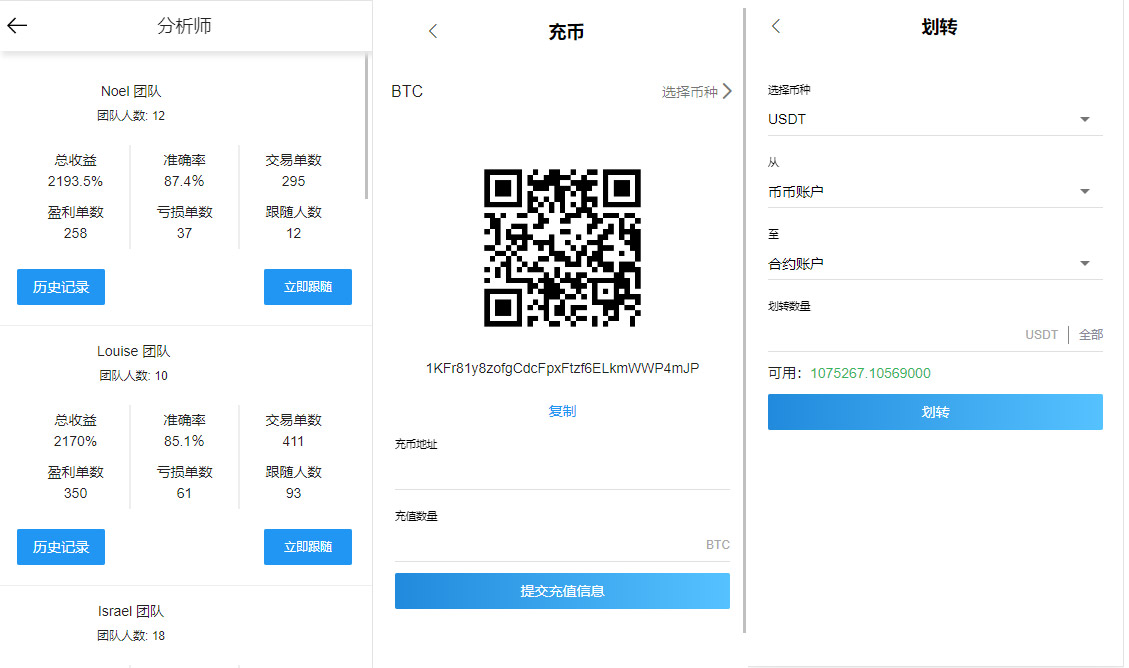Click 团队人数: 12 under Noel 团队
The height and width of the screenshot is (668, 1129).
point(131,116)
